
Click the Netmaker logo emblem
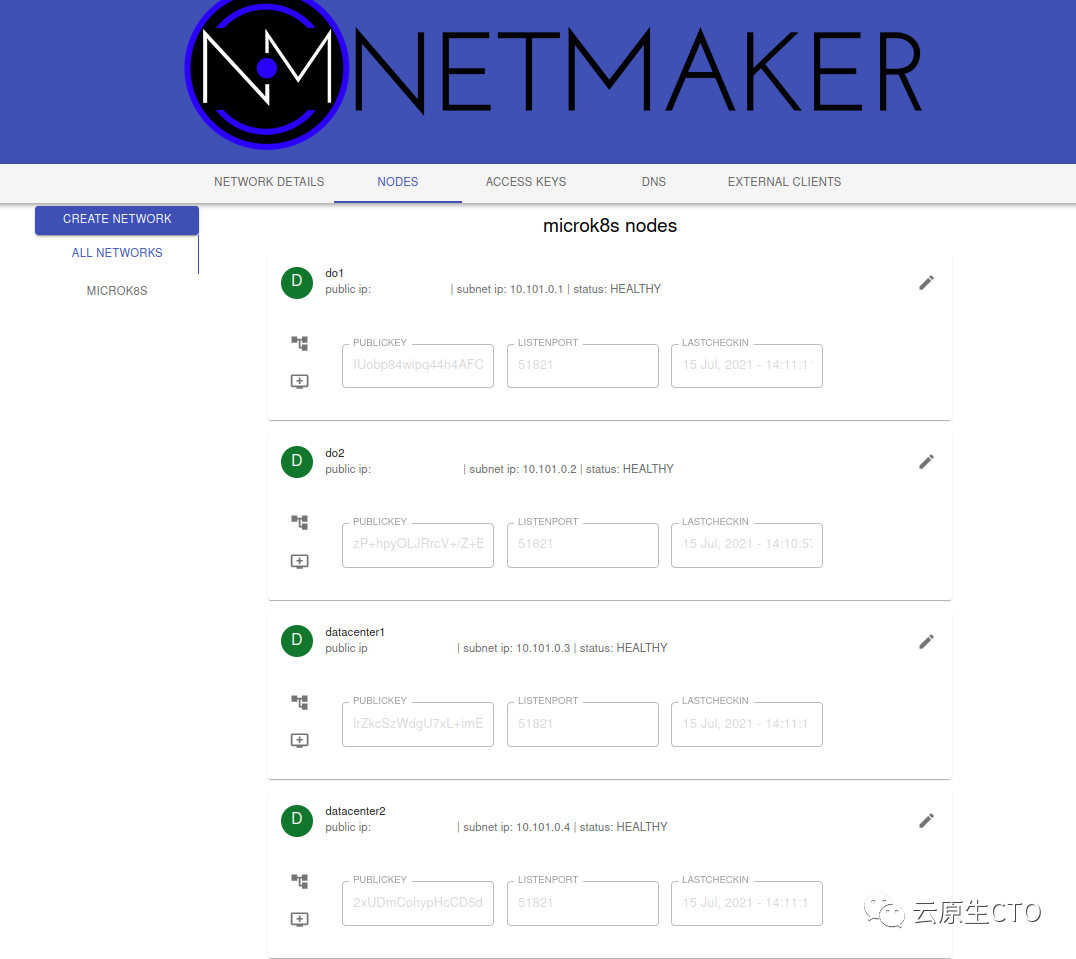click(x=267, y=69)
